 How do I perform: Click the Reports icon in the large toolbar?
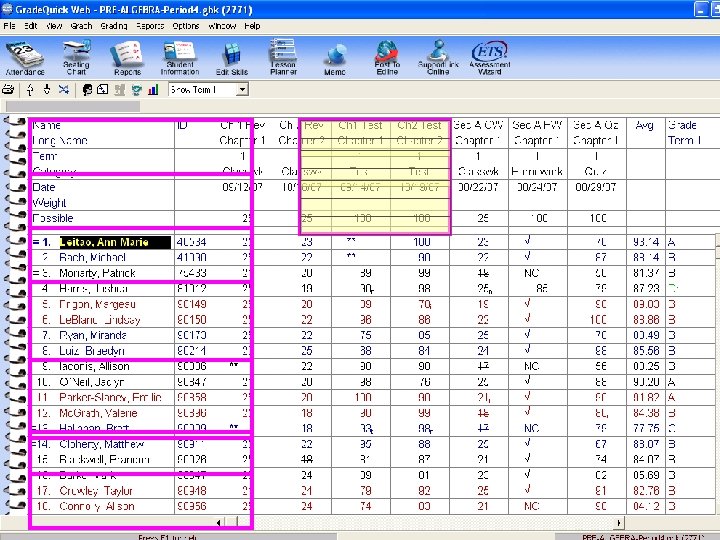coord(127,55)
